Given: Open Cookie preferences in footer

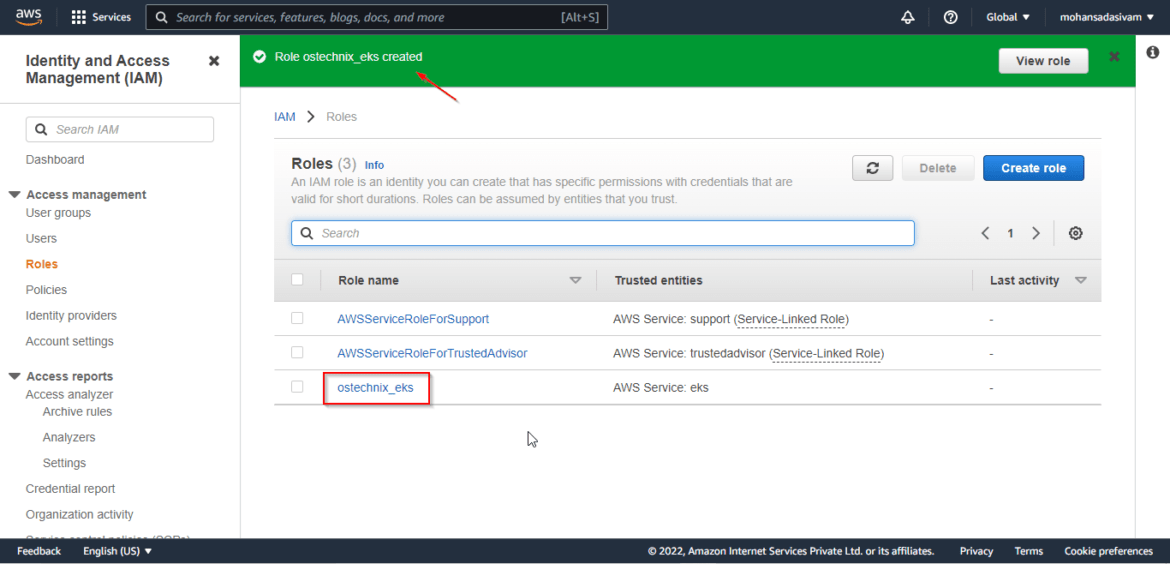Looking at the screenshot, I should [1109, 551].
